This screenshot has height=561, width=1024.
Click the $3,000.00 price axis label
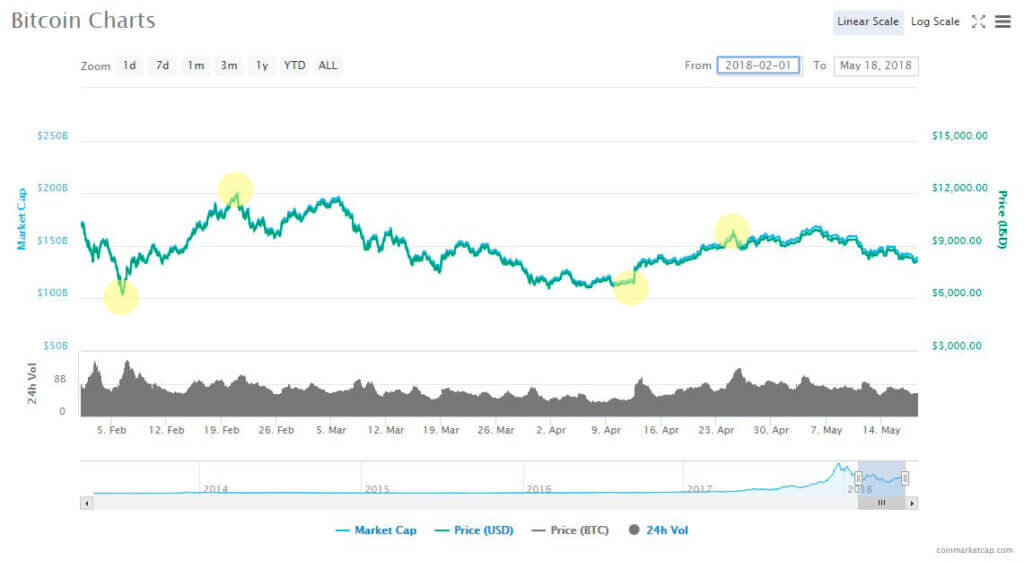click(957, 345)
